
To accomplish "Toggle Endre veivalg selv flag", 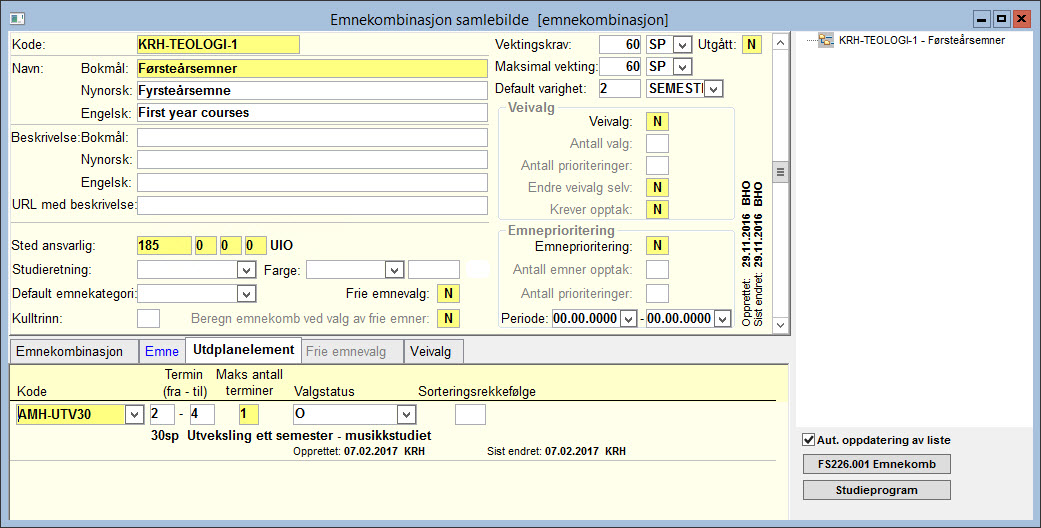I will (x=657, y=187).
